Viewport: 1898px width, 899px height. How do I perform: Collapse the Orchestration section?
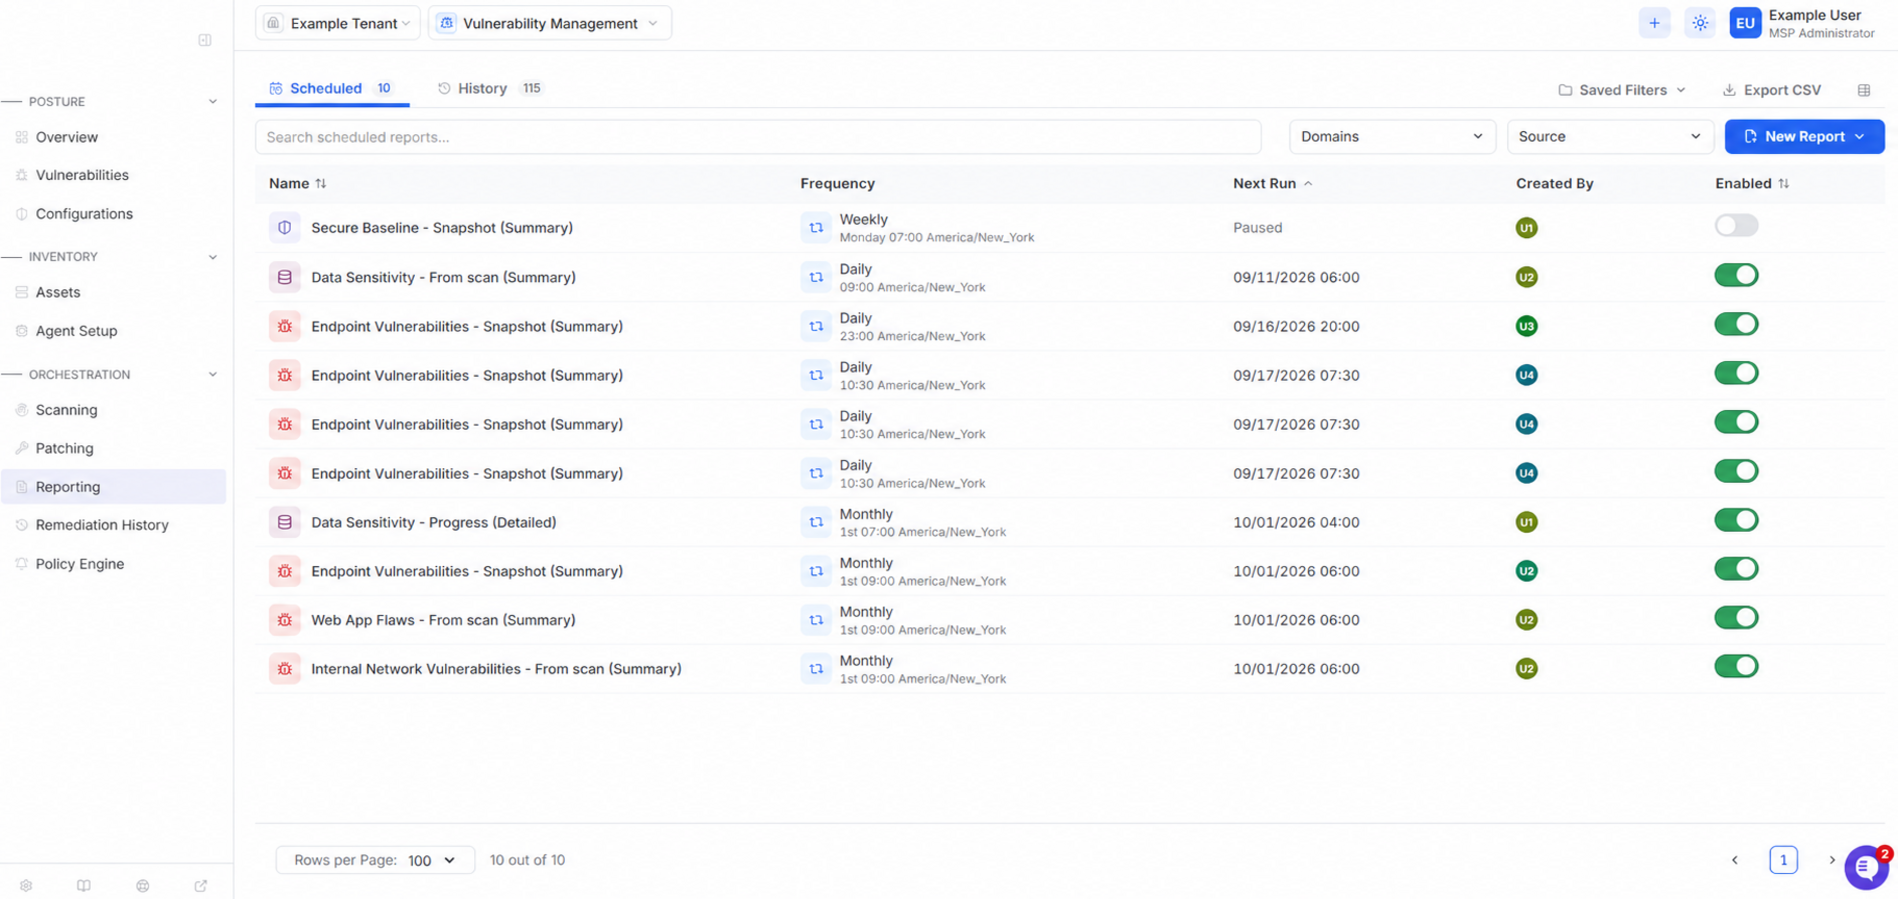[212, 375]
